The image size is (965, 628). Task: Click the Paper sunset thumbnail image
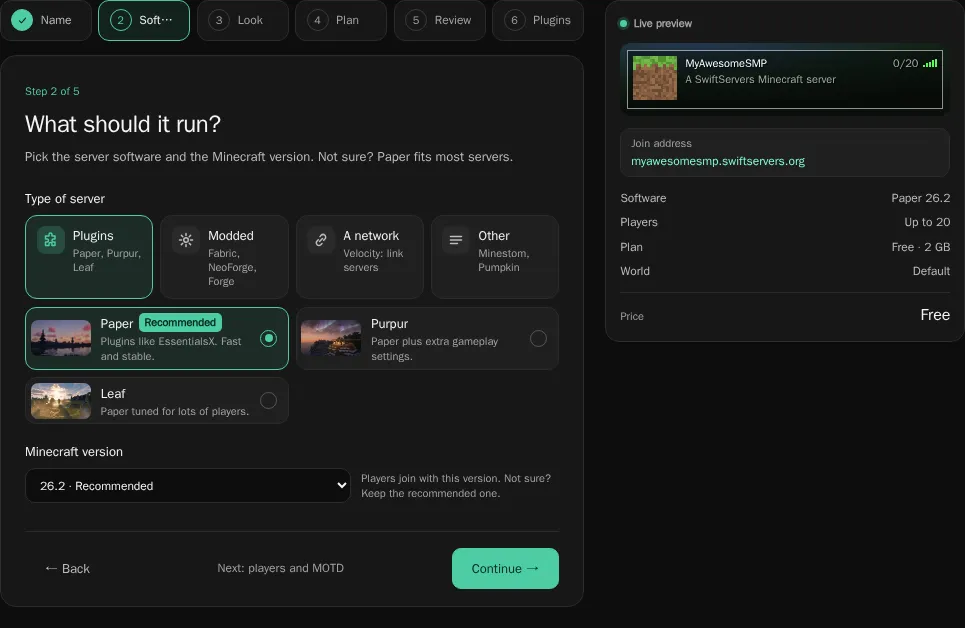point(61,338)
